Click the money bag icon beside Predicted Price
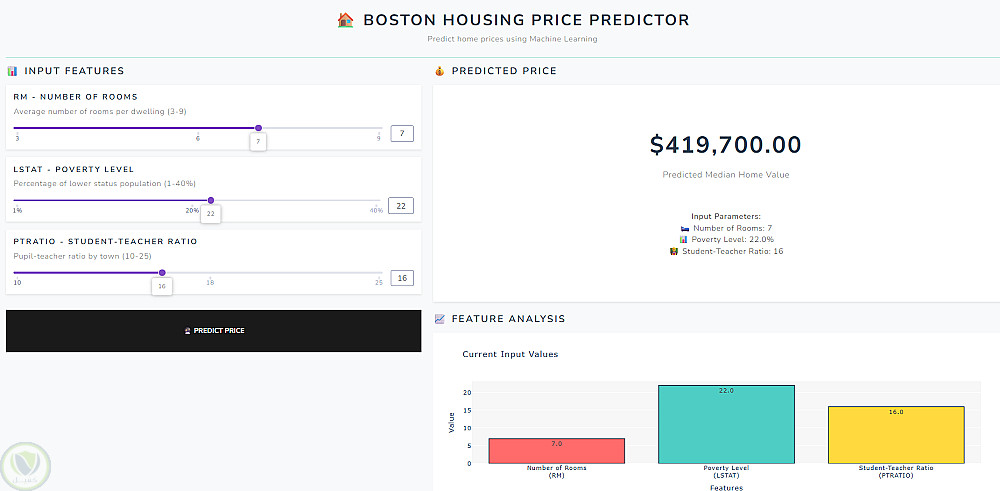 [x=439, y=71]
